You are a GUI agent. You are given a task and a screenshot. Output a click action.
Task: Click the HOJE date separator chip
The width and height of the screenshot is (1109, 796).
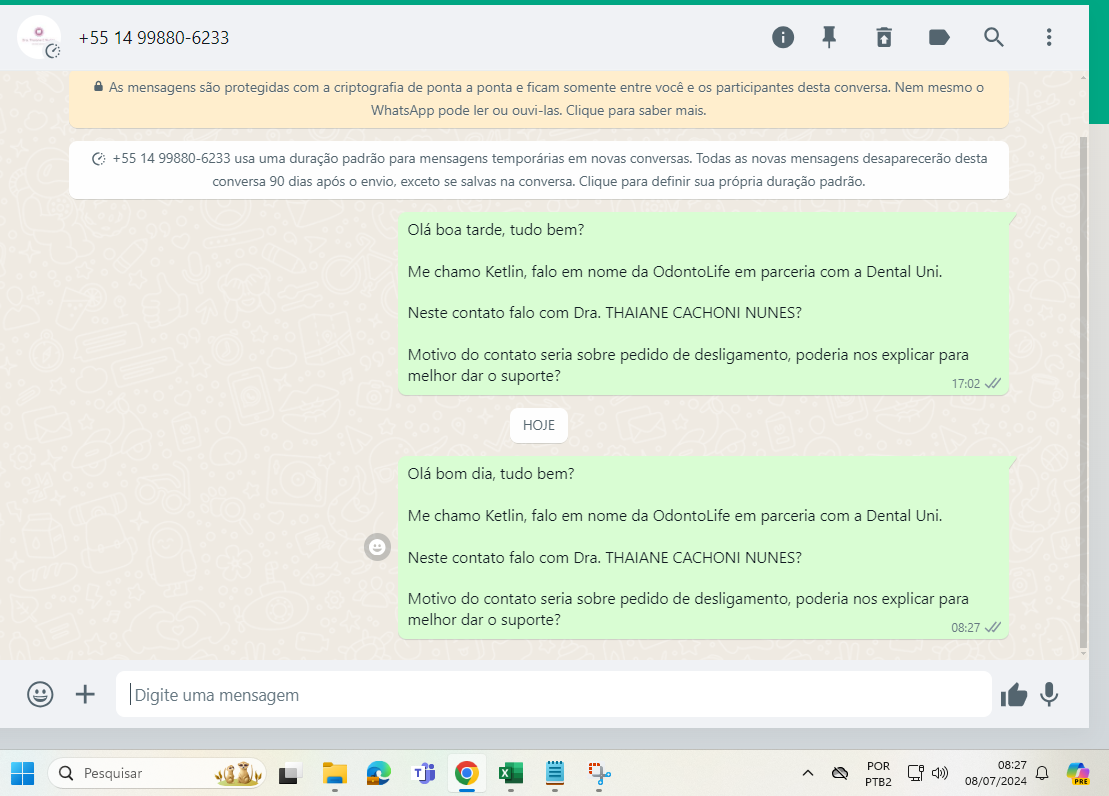pos(539,425)
